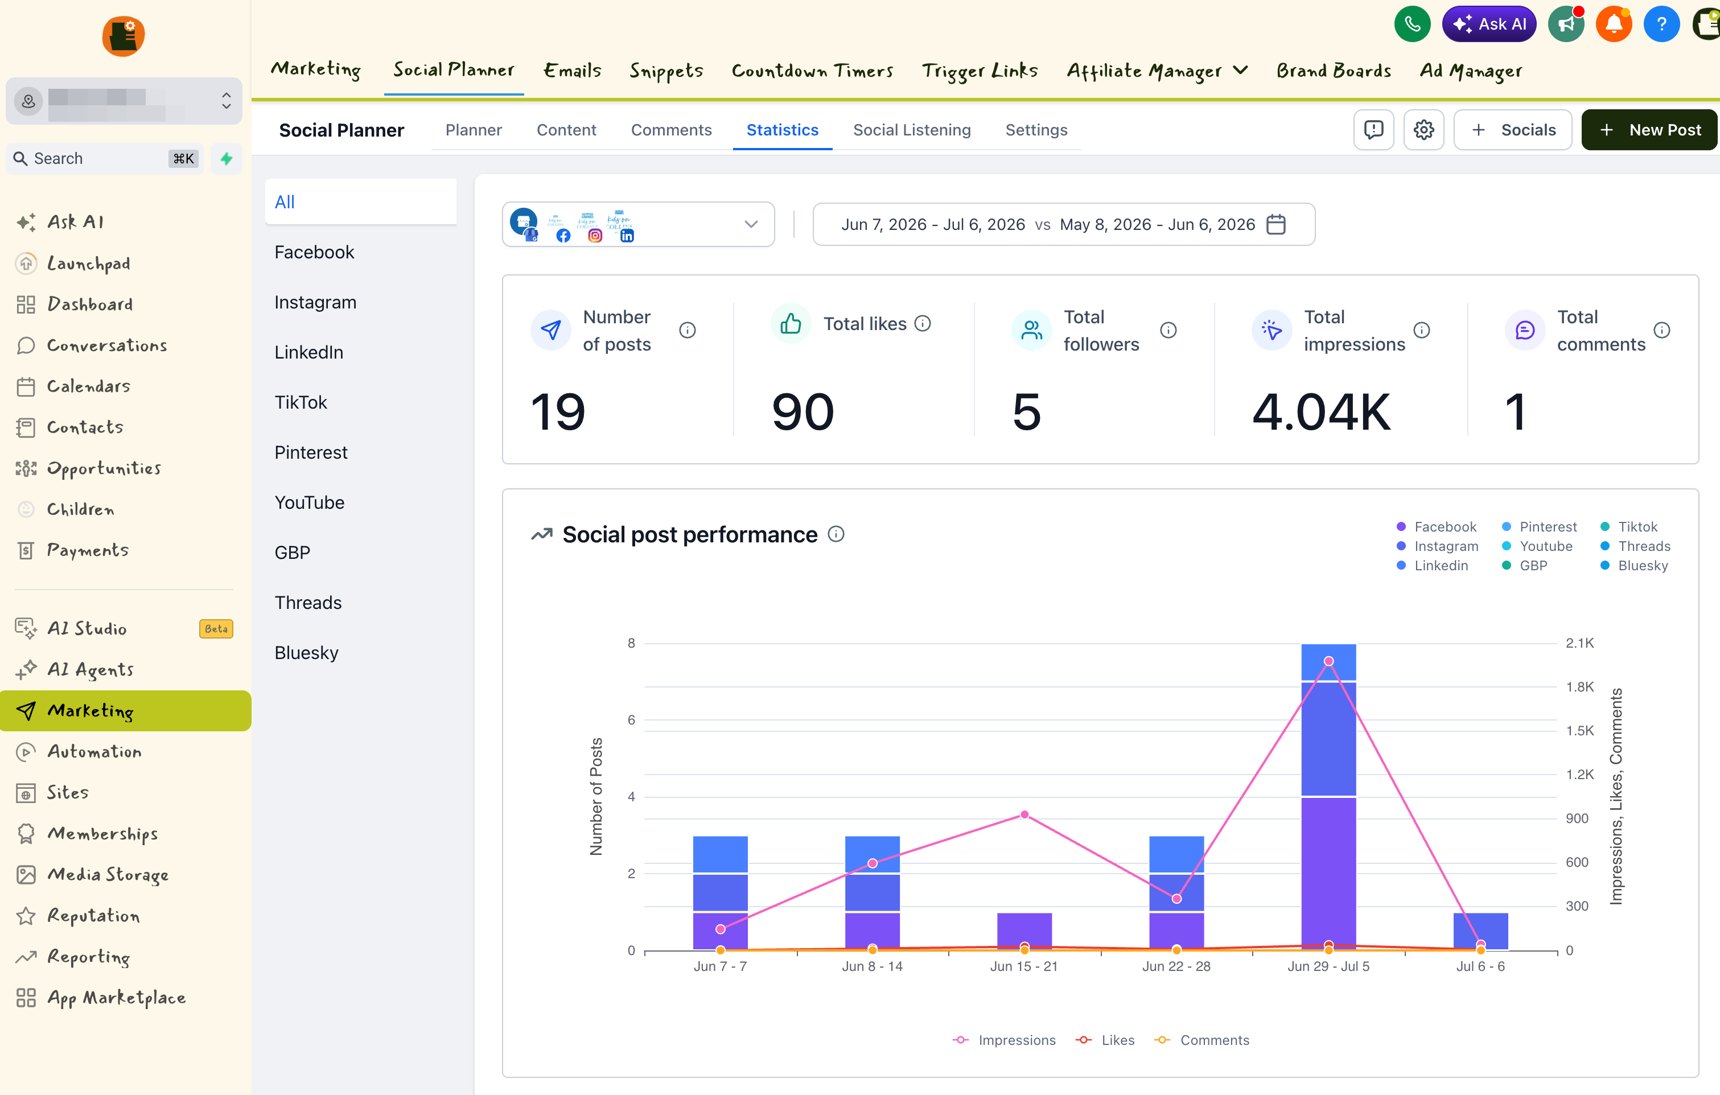Image resolution: width=1720 pixels, height=1095 pixels.
Task: Switch to the Social Listening tab
Action: (911, 130)
